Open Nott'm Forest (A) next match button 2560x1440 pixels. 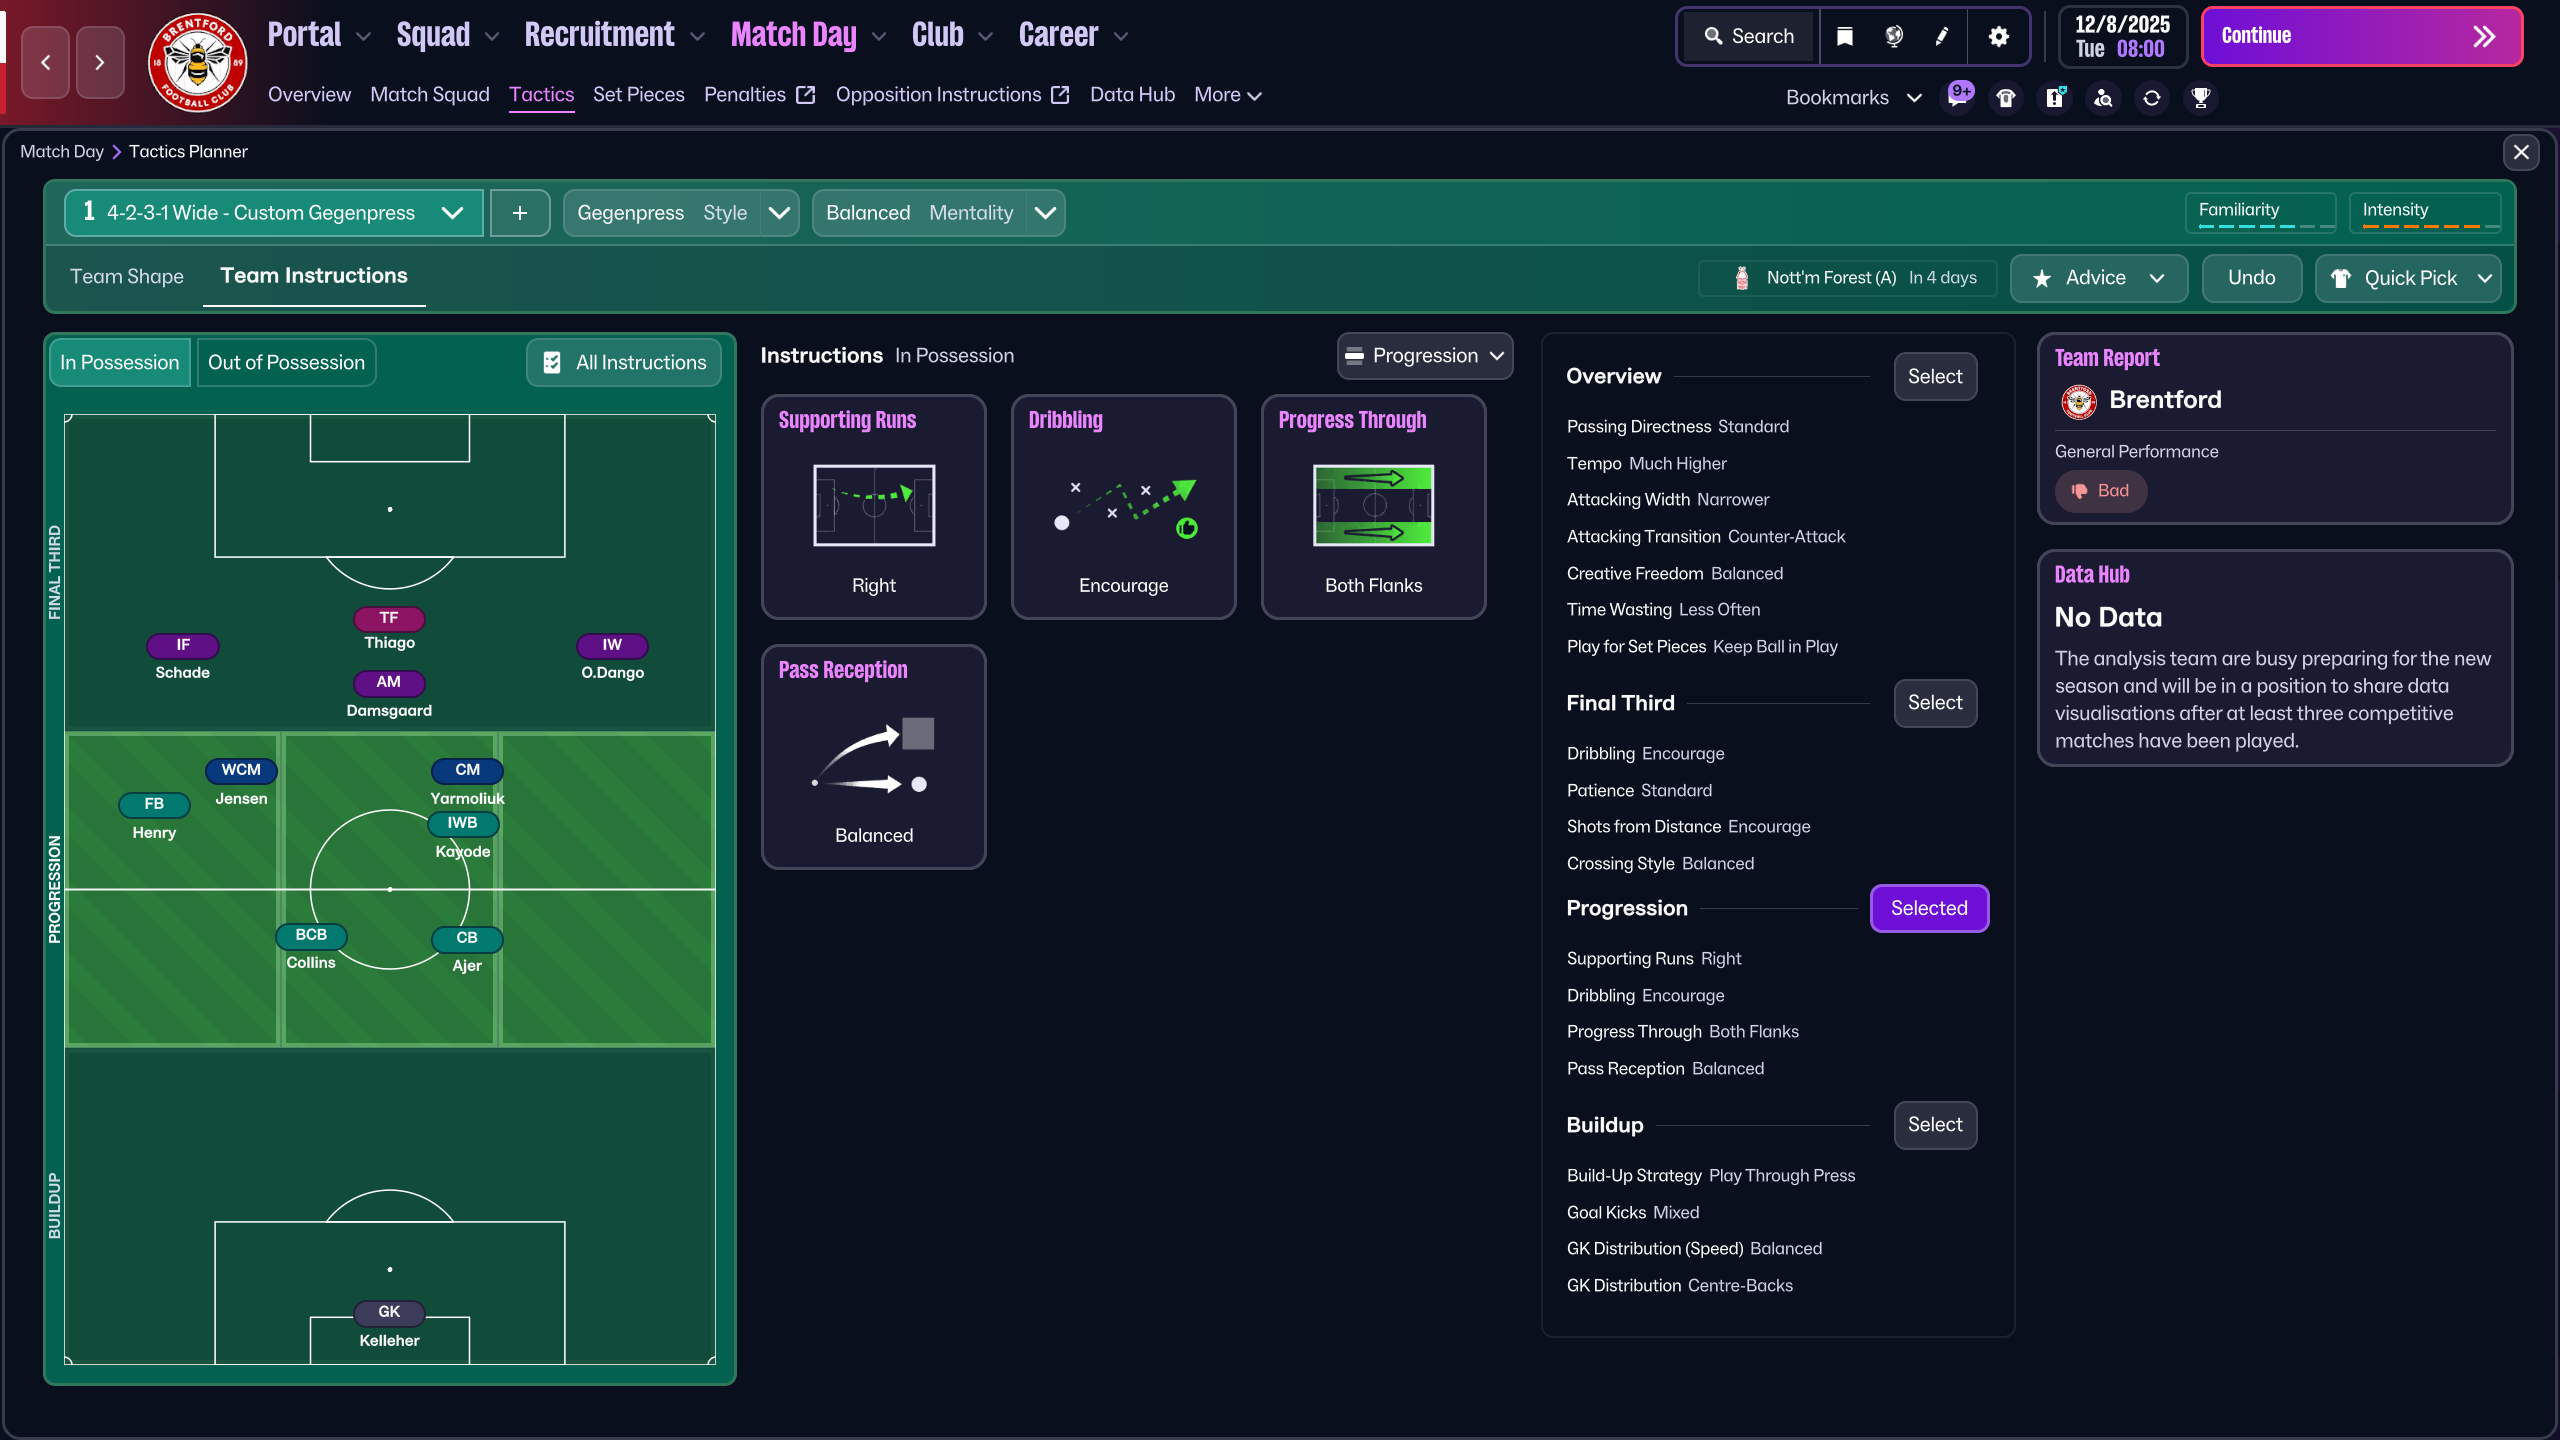pos(1847,278)
